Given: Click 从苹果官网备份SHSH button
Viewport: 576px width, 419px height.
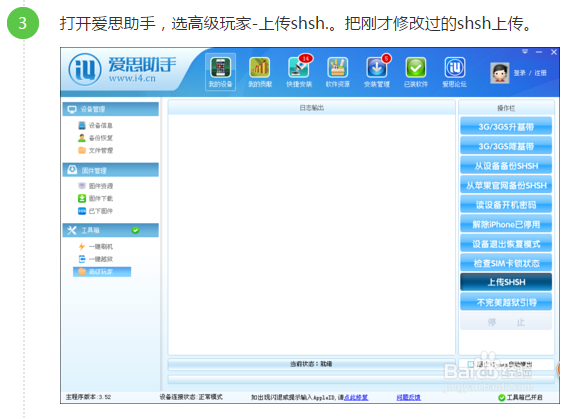Looking at the screenshot, I should (506, 185).
